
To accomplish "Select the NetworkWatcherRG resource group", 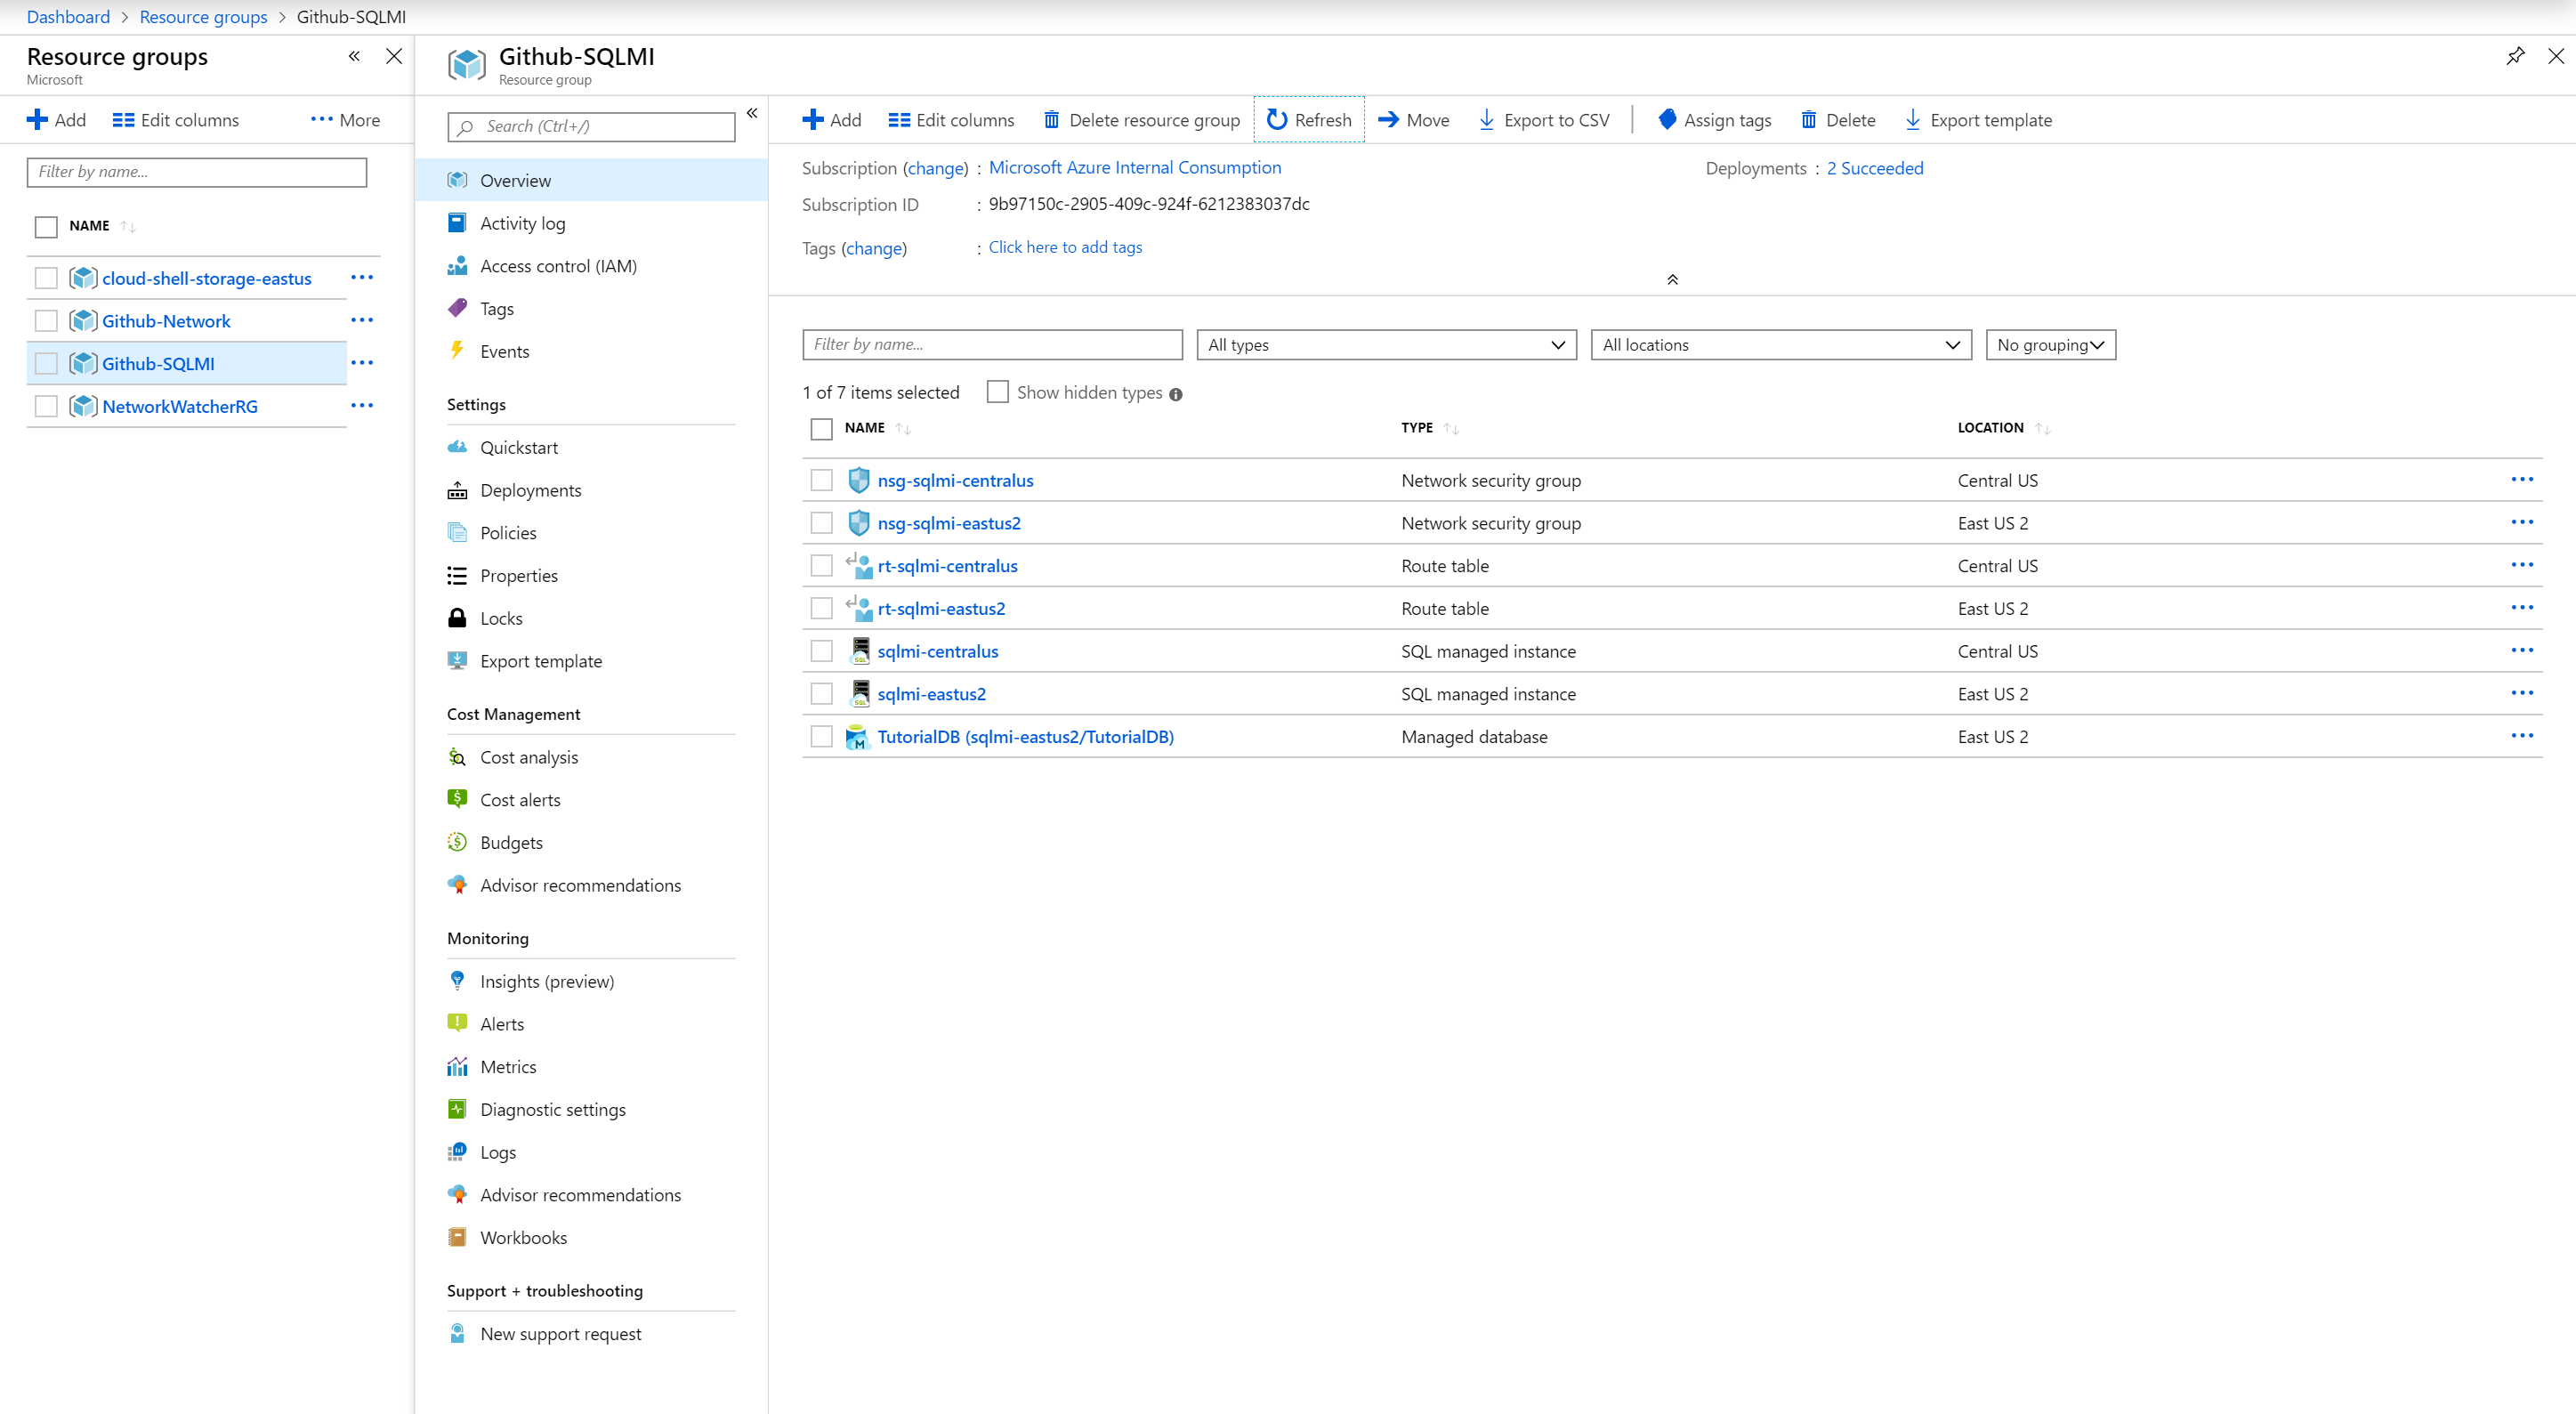I will tap(179, 406).
